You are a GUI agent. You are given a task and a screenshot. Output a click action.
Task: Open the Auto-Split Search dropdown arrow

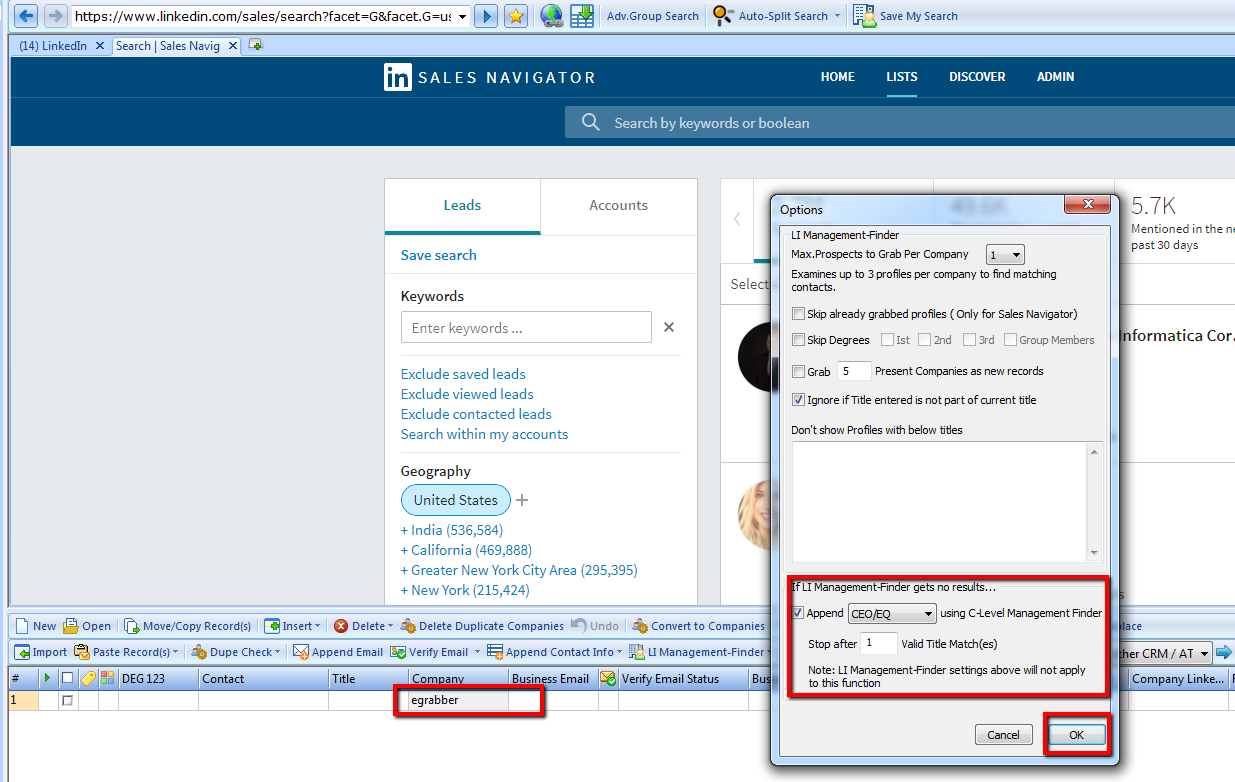837,16
